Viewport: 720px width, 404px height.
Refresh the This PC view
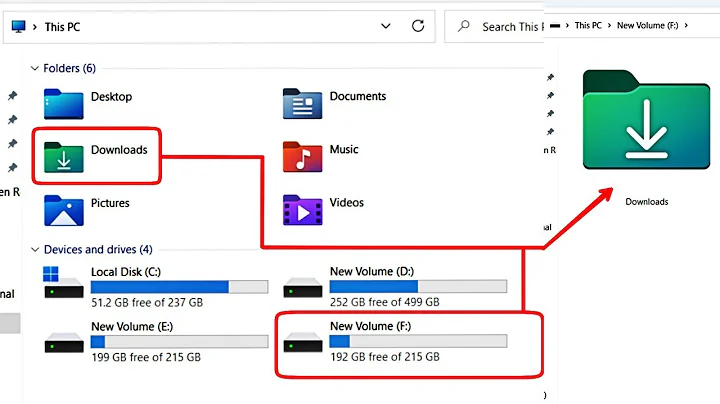click(418, 26)
